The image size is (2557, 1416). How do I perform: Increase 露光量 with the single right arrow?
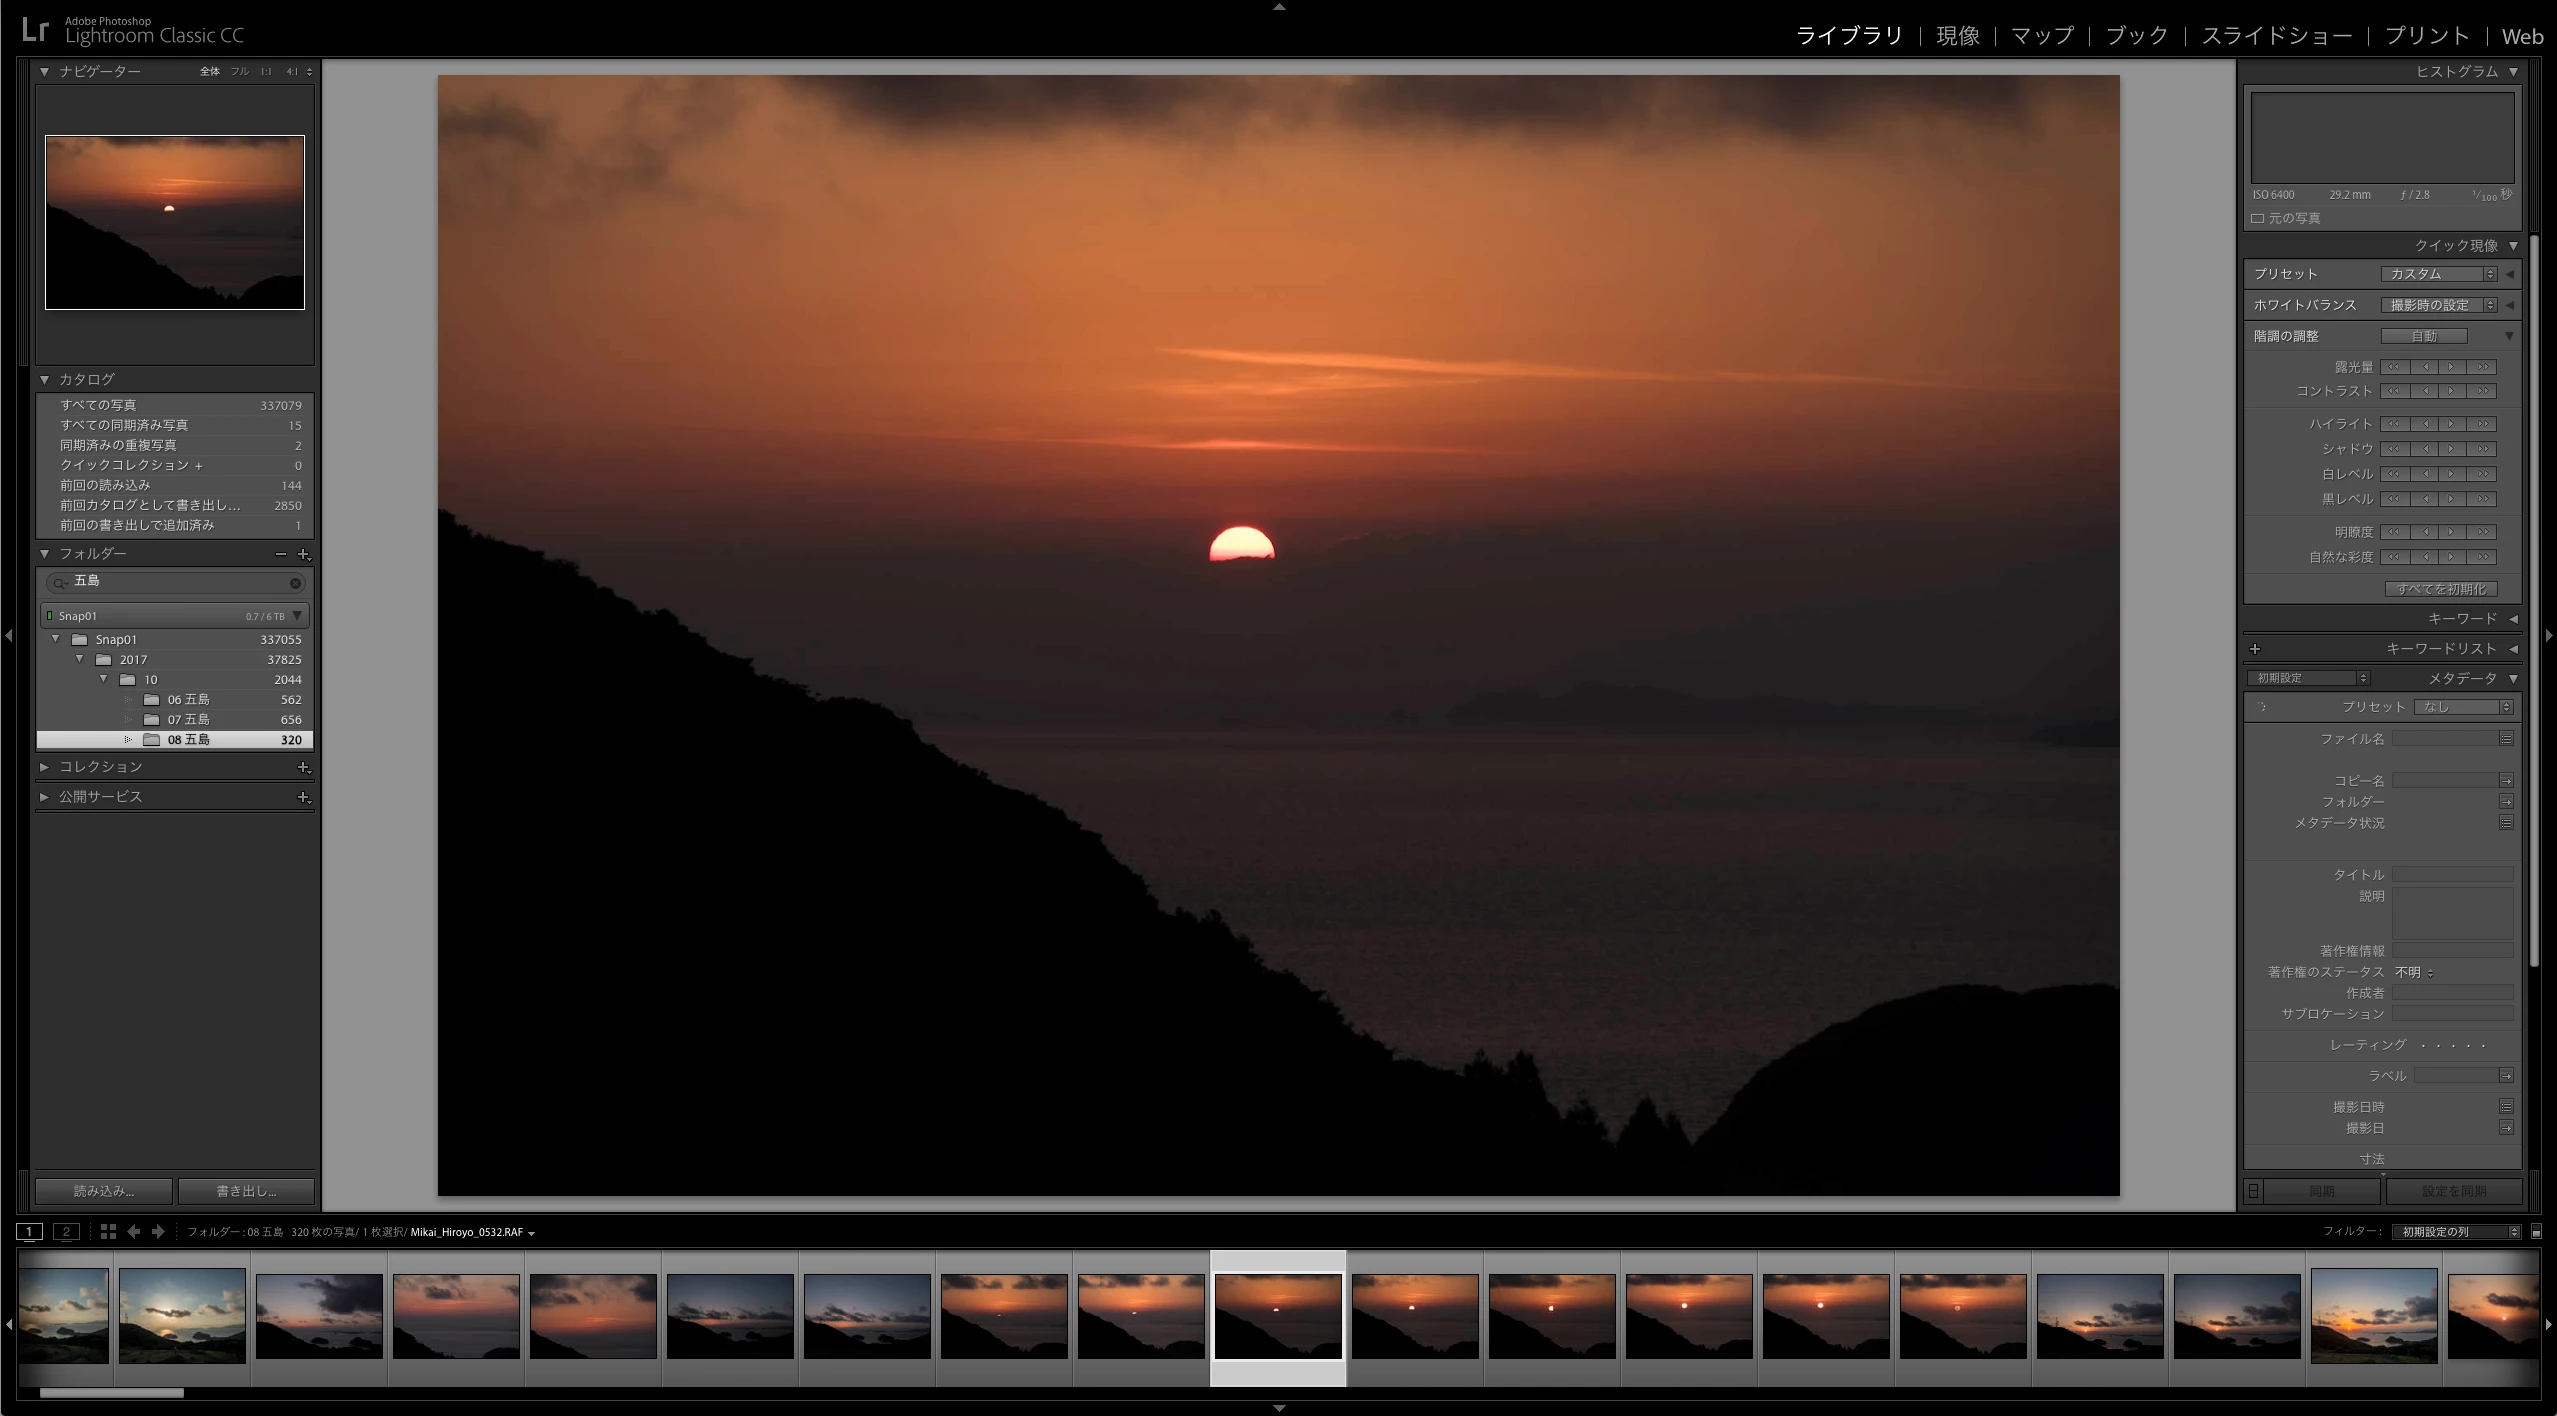pos(2452,367)
